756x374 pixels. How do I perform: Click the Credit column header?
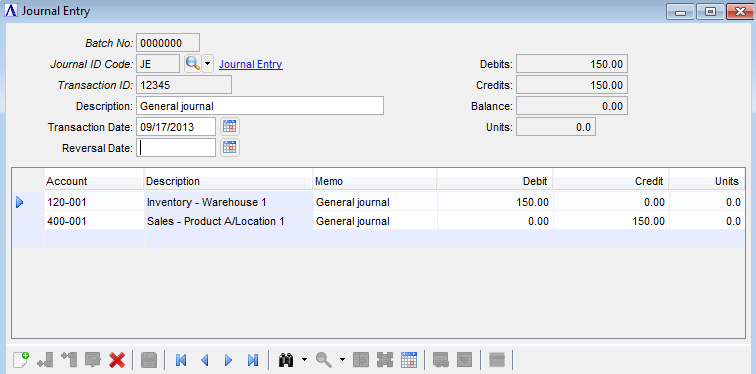click(x=611, y=181)
